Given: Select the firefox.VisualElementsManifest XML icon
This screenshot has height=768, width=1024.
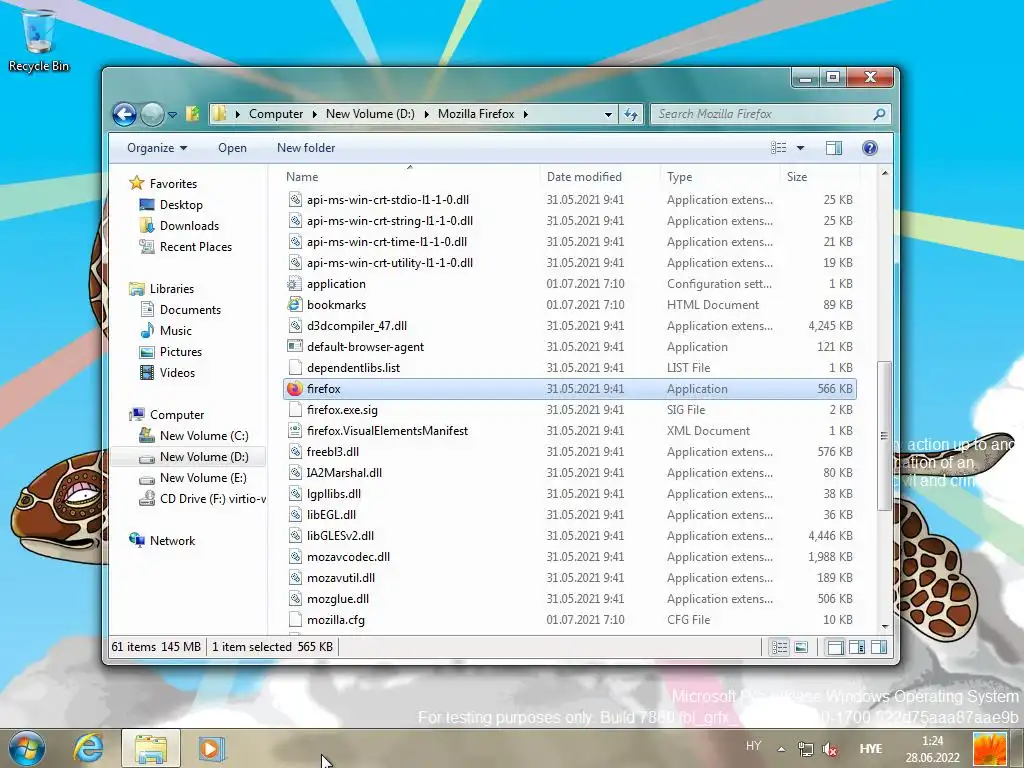Looking at the screenshot, I should [x=295, y=431].
